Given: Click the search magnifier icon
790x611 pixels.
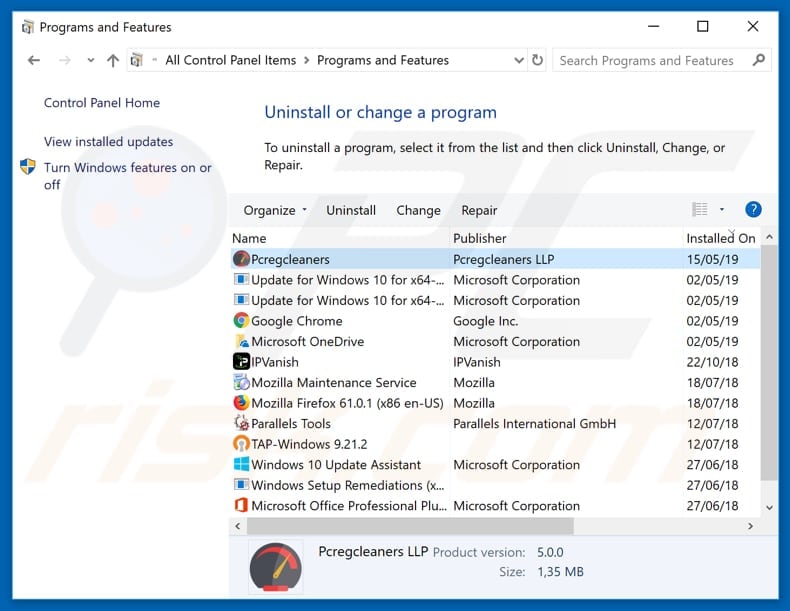Looking at the screenshot, I should 759,60.
